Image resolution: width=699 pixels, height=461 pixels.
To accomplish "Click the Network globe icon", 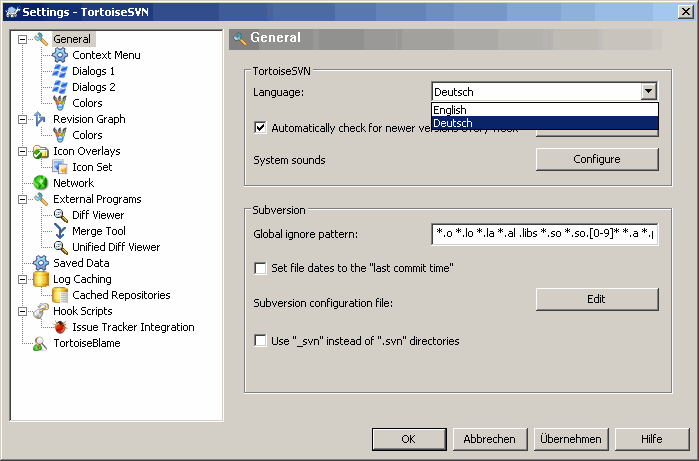I will point(41,183).
